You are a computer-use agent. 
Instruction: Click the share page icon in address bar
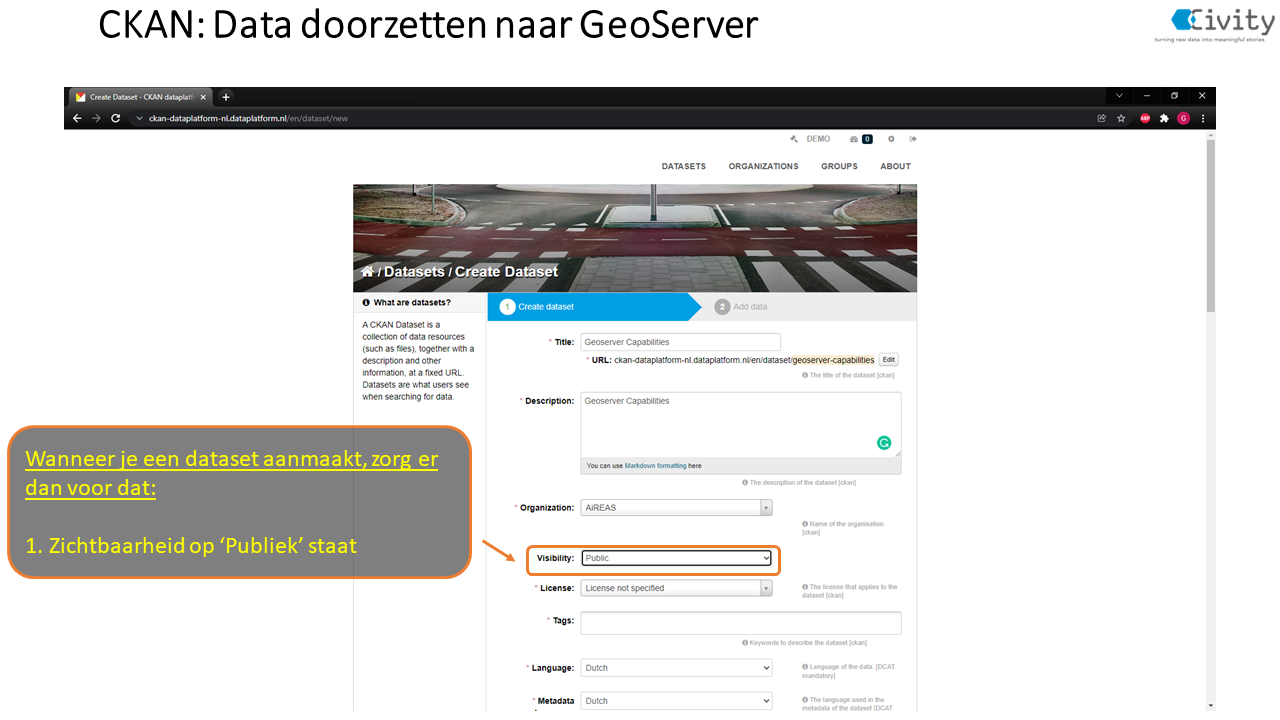tap(1102, 118)
